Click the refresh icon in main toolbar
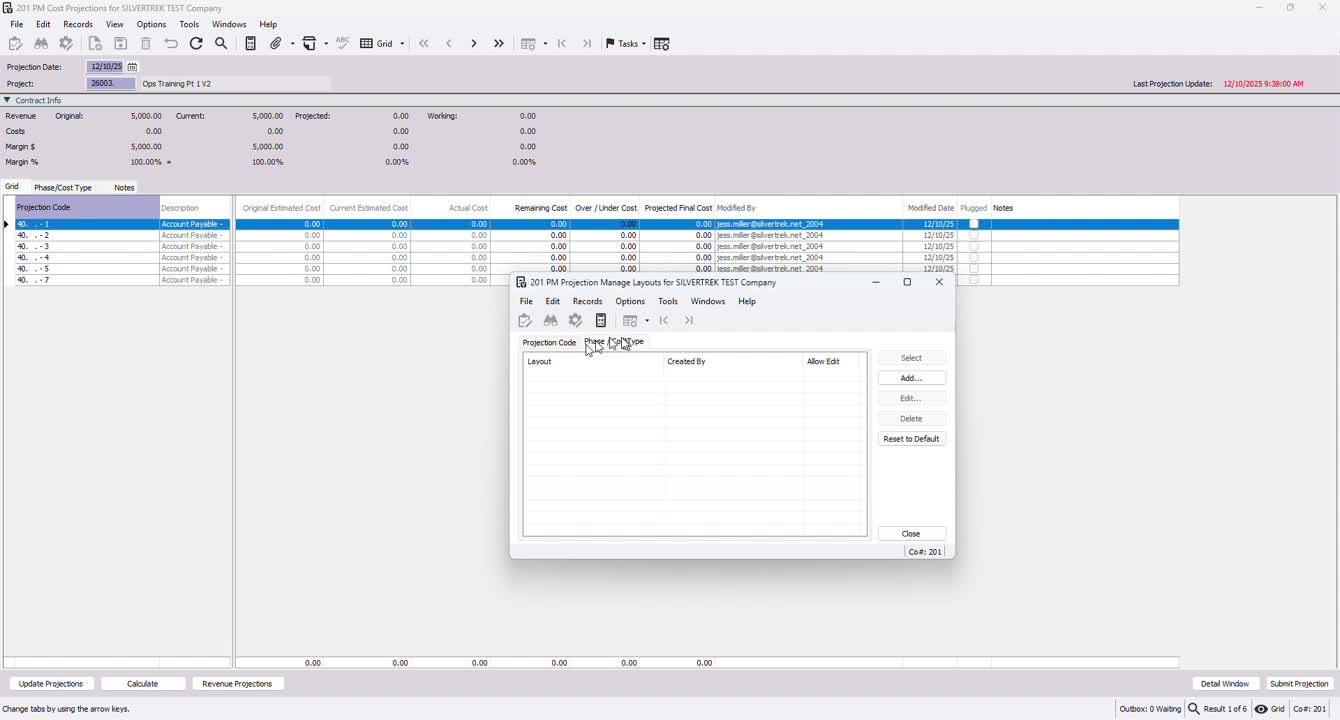The width and height of the screenshot is (1340, 720). (x=196, y=44)
